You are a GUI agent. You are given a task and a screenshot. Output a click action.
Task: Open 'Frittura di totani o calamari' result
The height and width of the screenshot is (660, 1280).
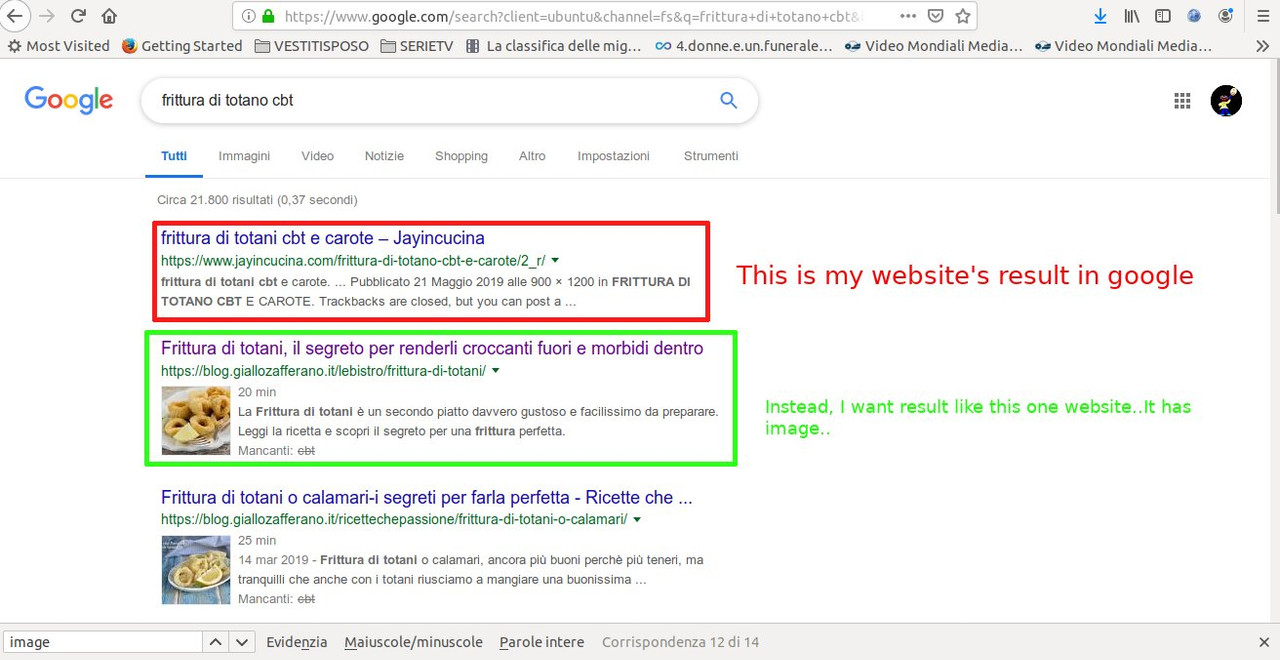(x=426, y=497)
